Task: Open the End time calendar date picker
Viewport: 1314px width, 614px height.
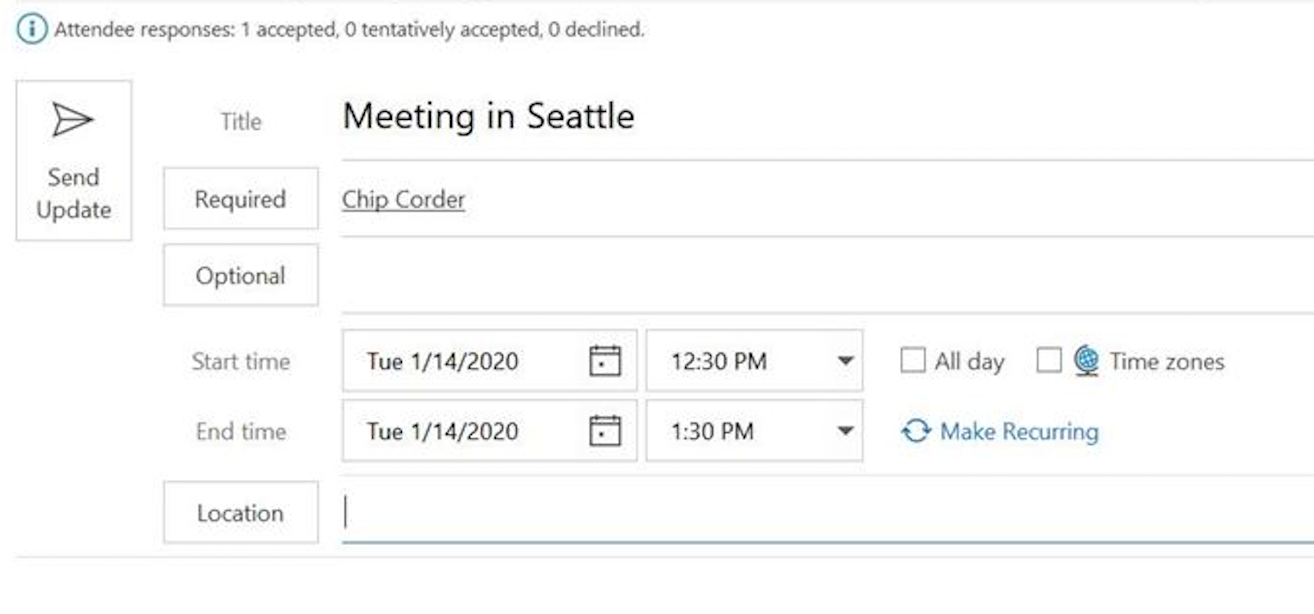Action: coord(605,431)
